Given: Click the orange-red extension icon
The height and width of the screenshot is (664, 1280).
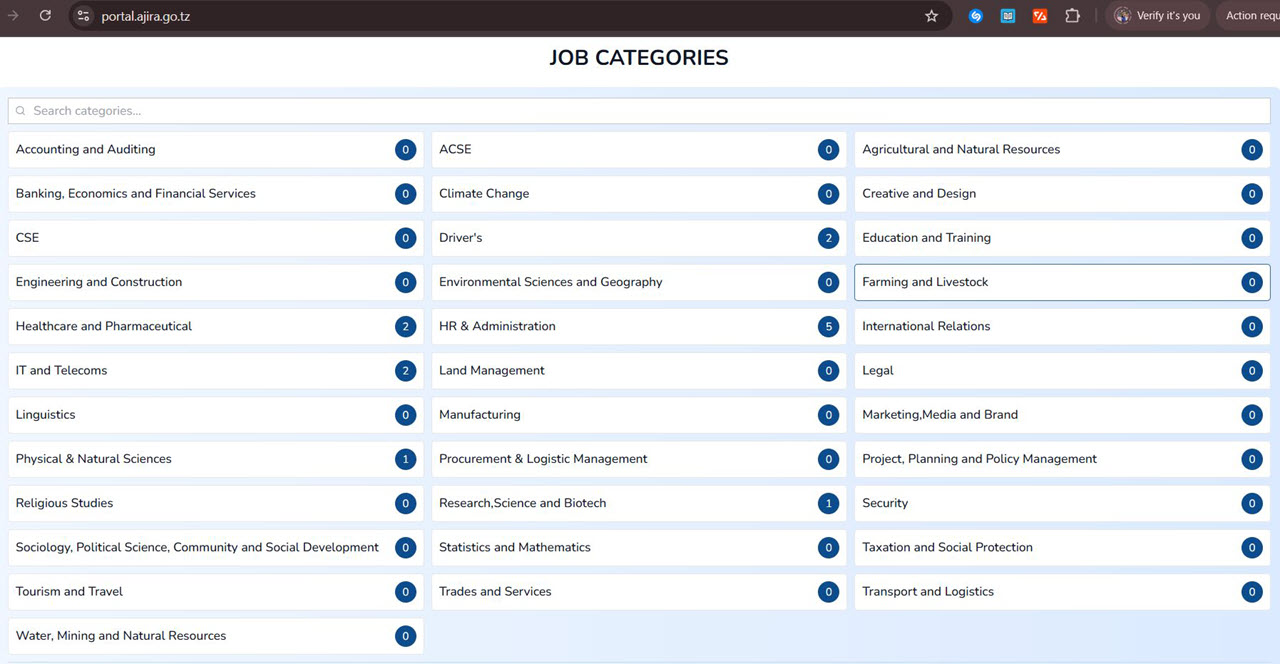Looking at the screenshot, I should [1040, 16].
